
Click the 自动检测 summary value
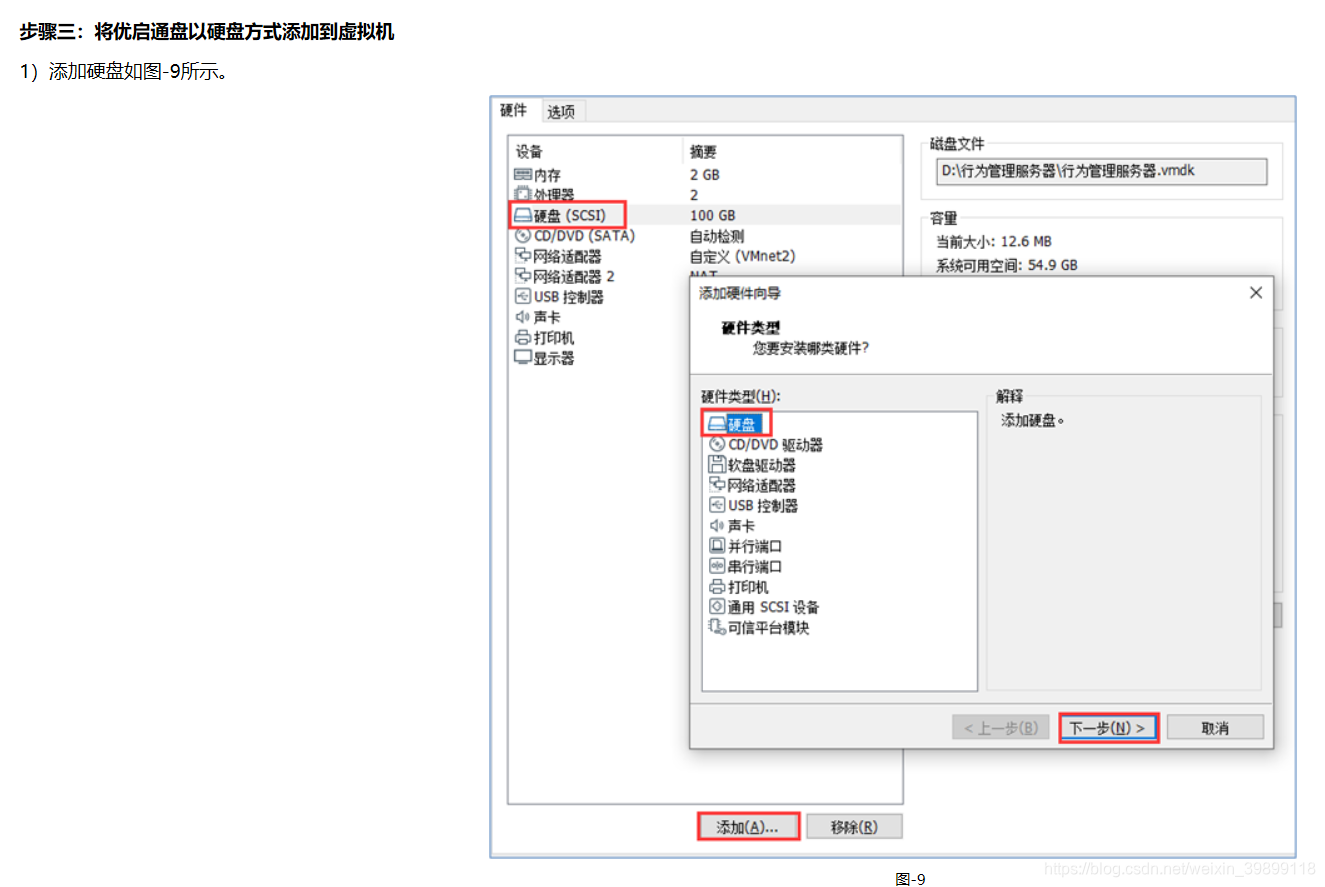pyautogui.click(x=717, y=236)
